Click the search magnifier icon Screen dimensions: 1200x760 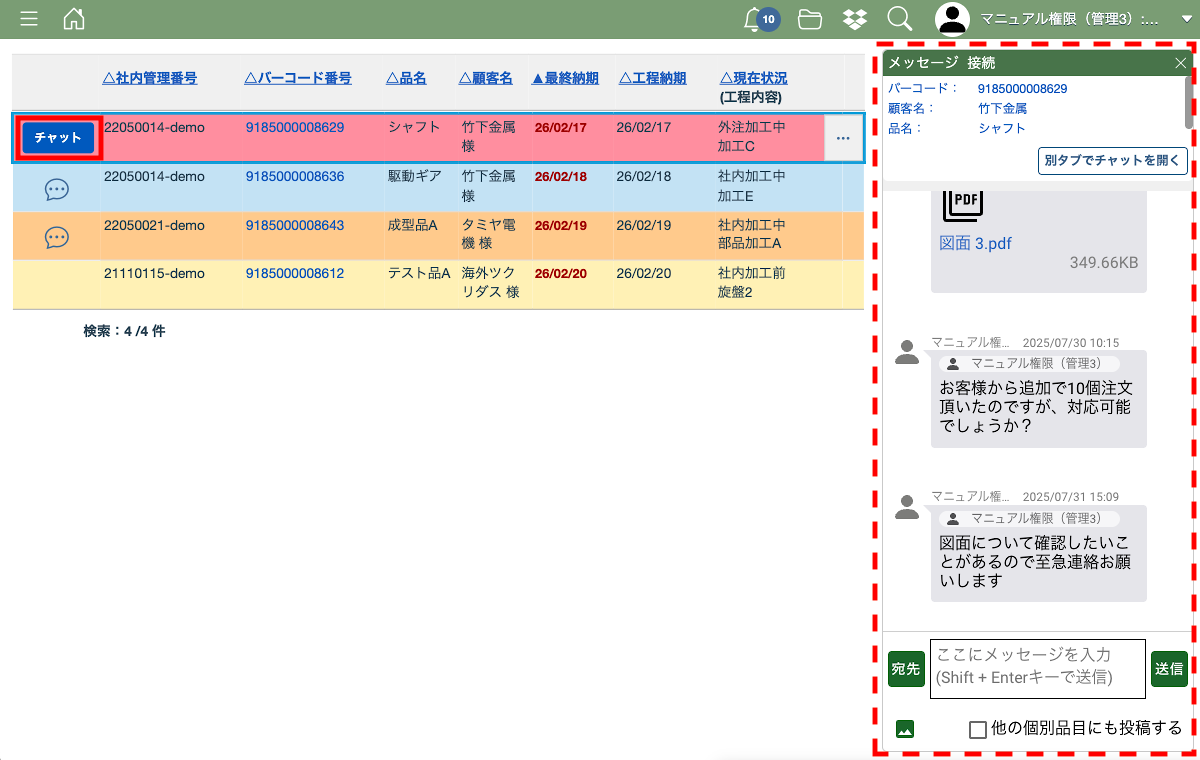(899, 19)
